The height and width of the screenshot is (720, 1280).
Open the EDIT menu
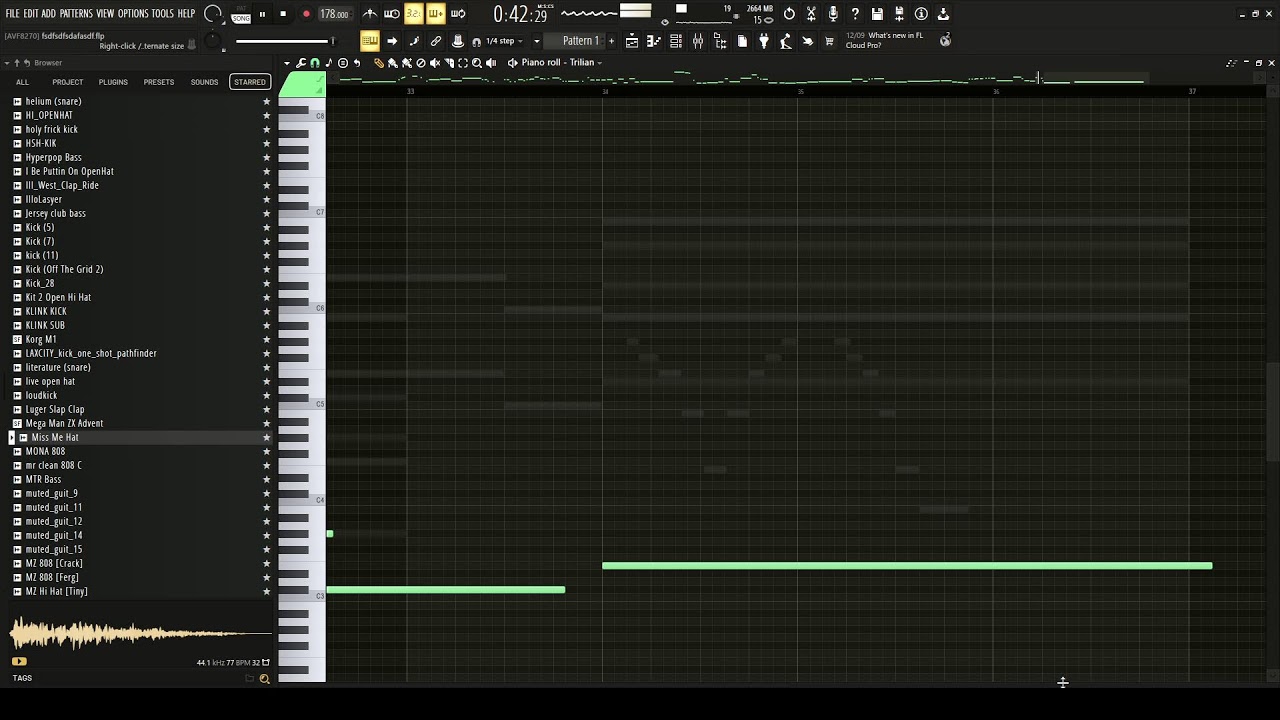[31, 14]
